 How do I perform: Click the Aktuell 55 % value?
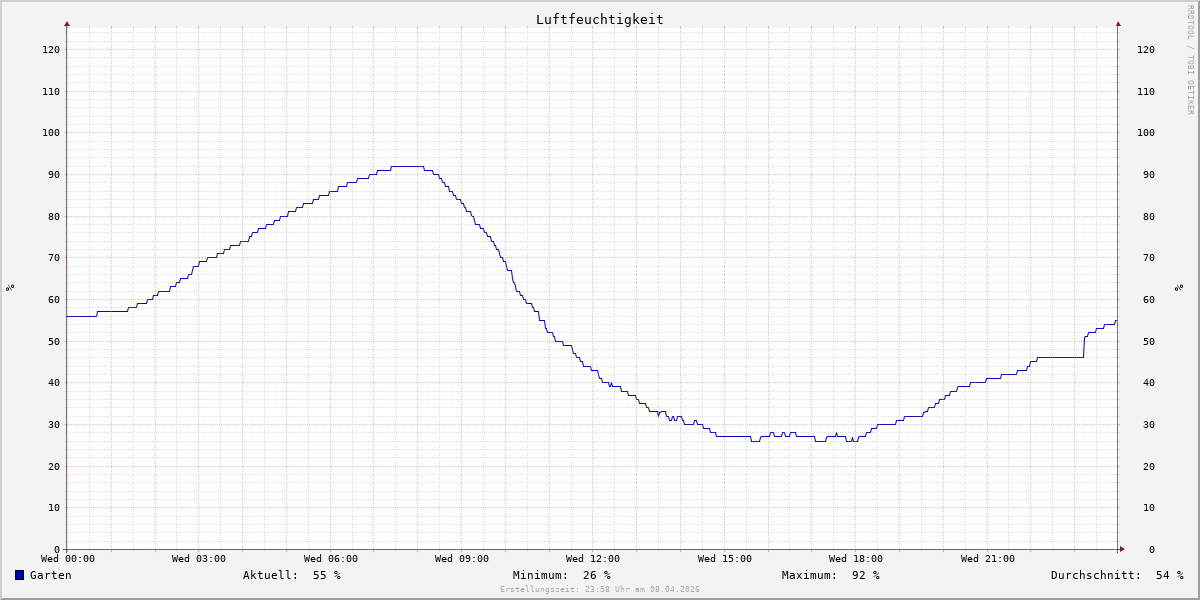tap(291, 575)
